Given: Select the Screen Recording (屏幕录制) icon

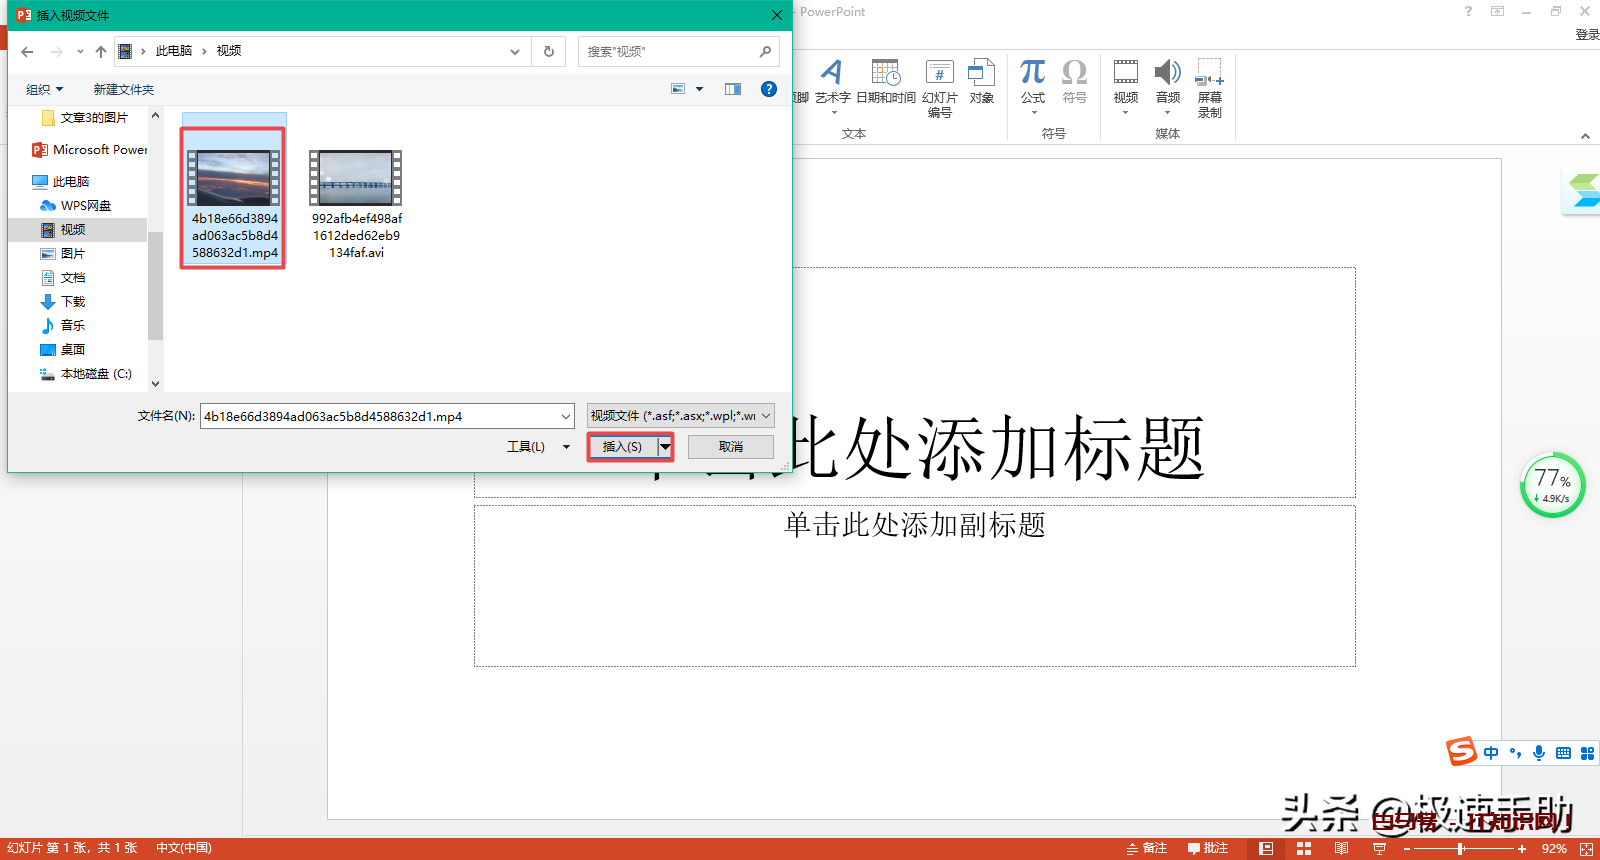Looking at the screenshot, I should [x=1209, y=73].
